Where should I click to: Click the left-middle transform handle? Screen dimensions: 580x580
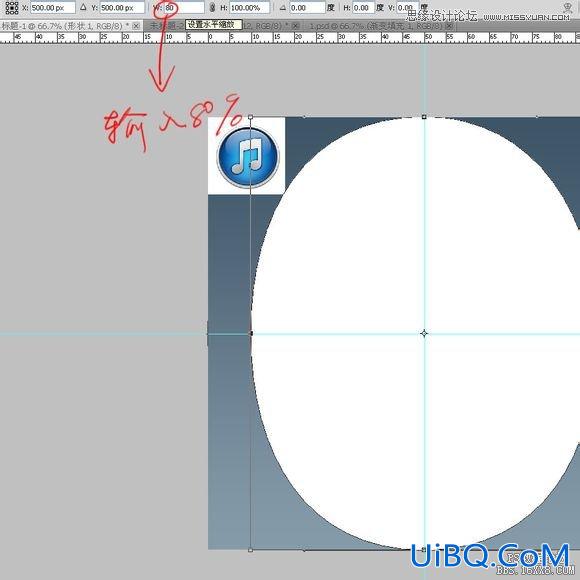(x=250, y=334)
